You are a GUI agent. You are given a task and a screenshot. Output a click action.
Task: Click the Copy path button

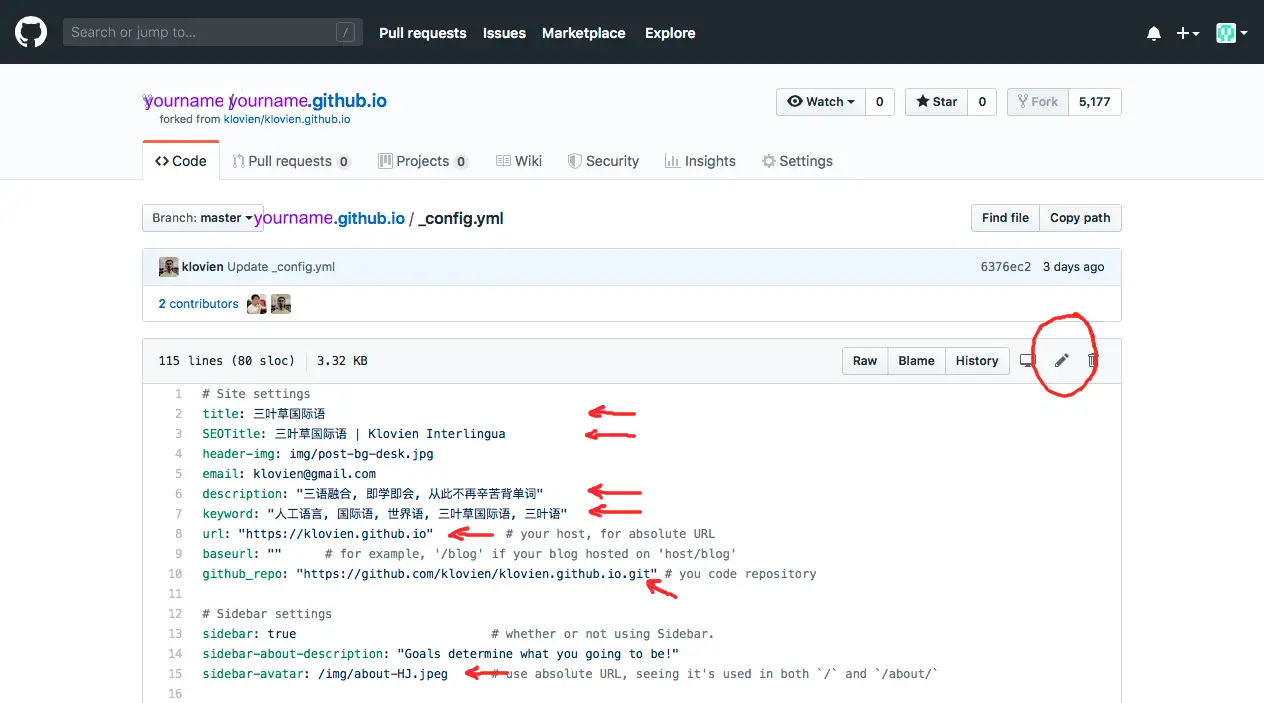pyautogui.click(x=1080, y=218)
